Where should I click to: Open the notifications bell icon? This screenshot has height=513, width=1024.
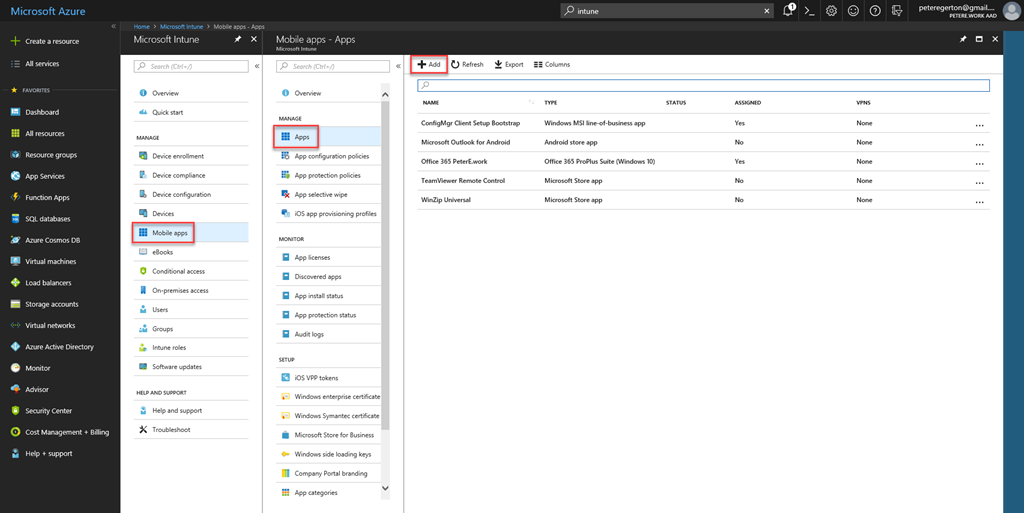click(788, 11)
